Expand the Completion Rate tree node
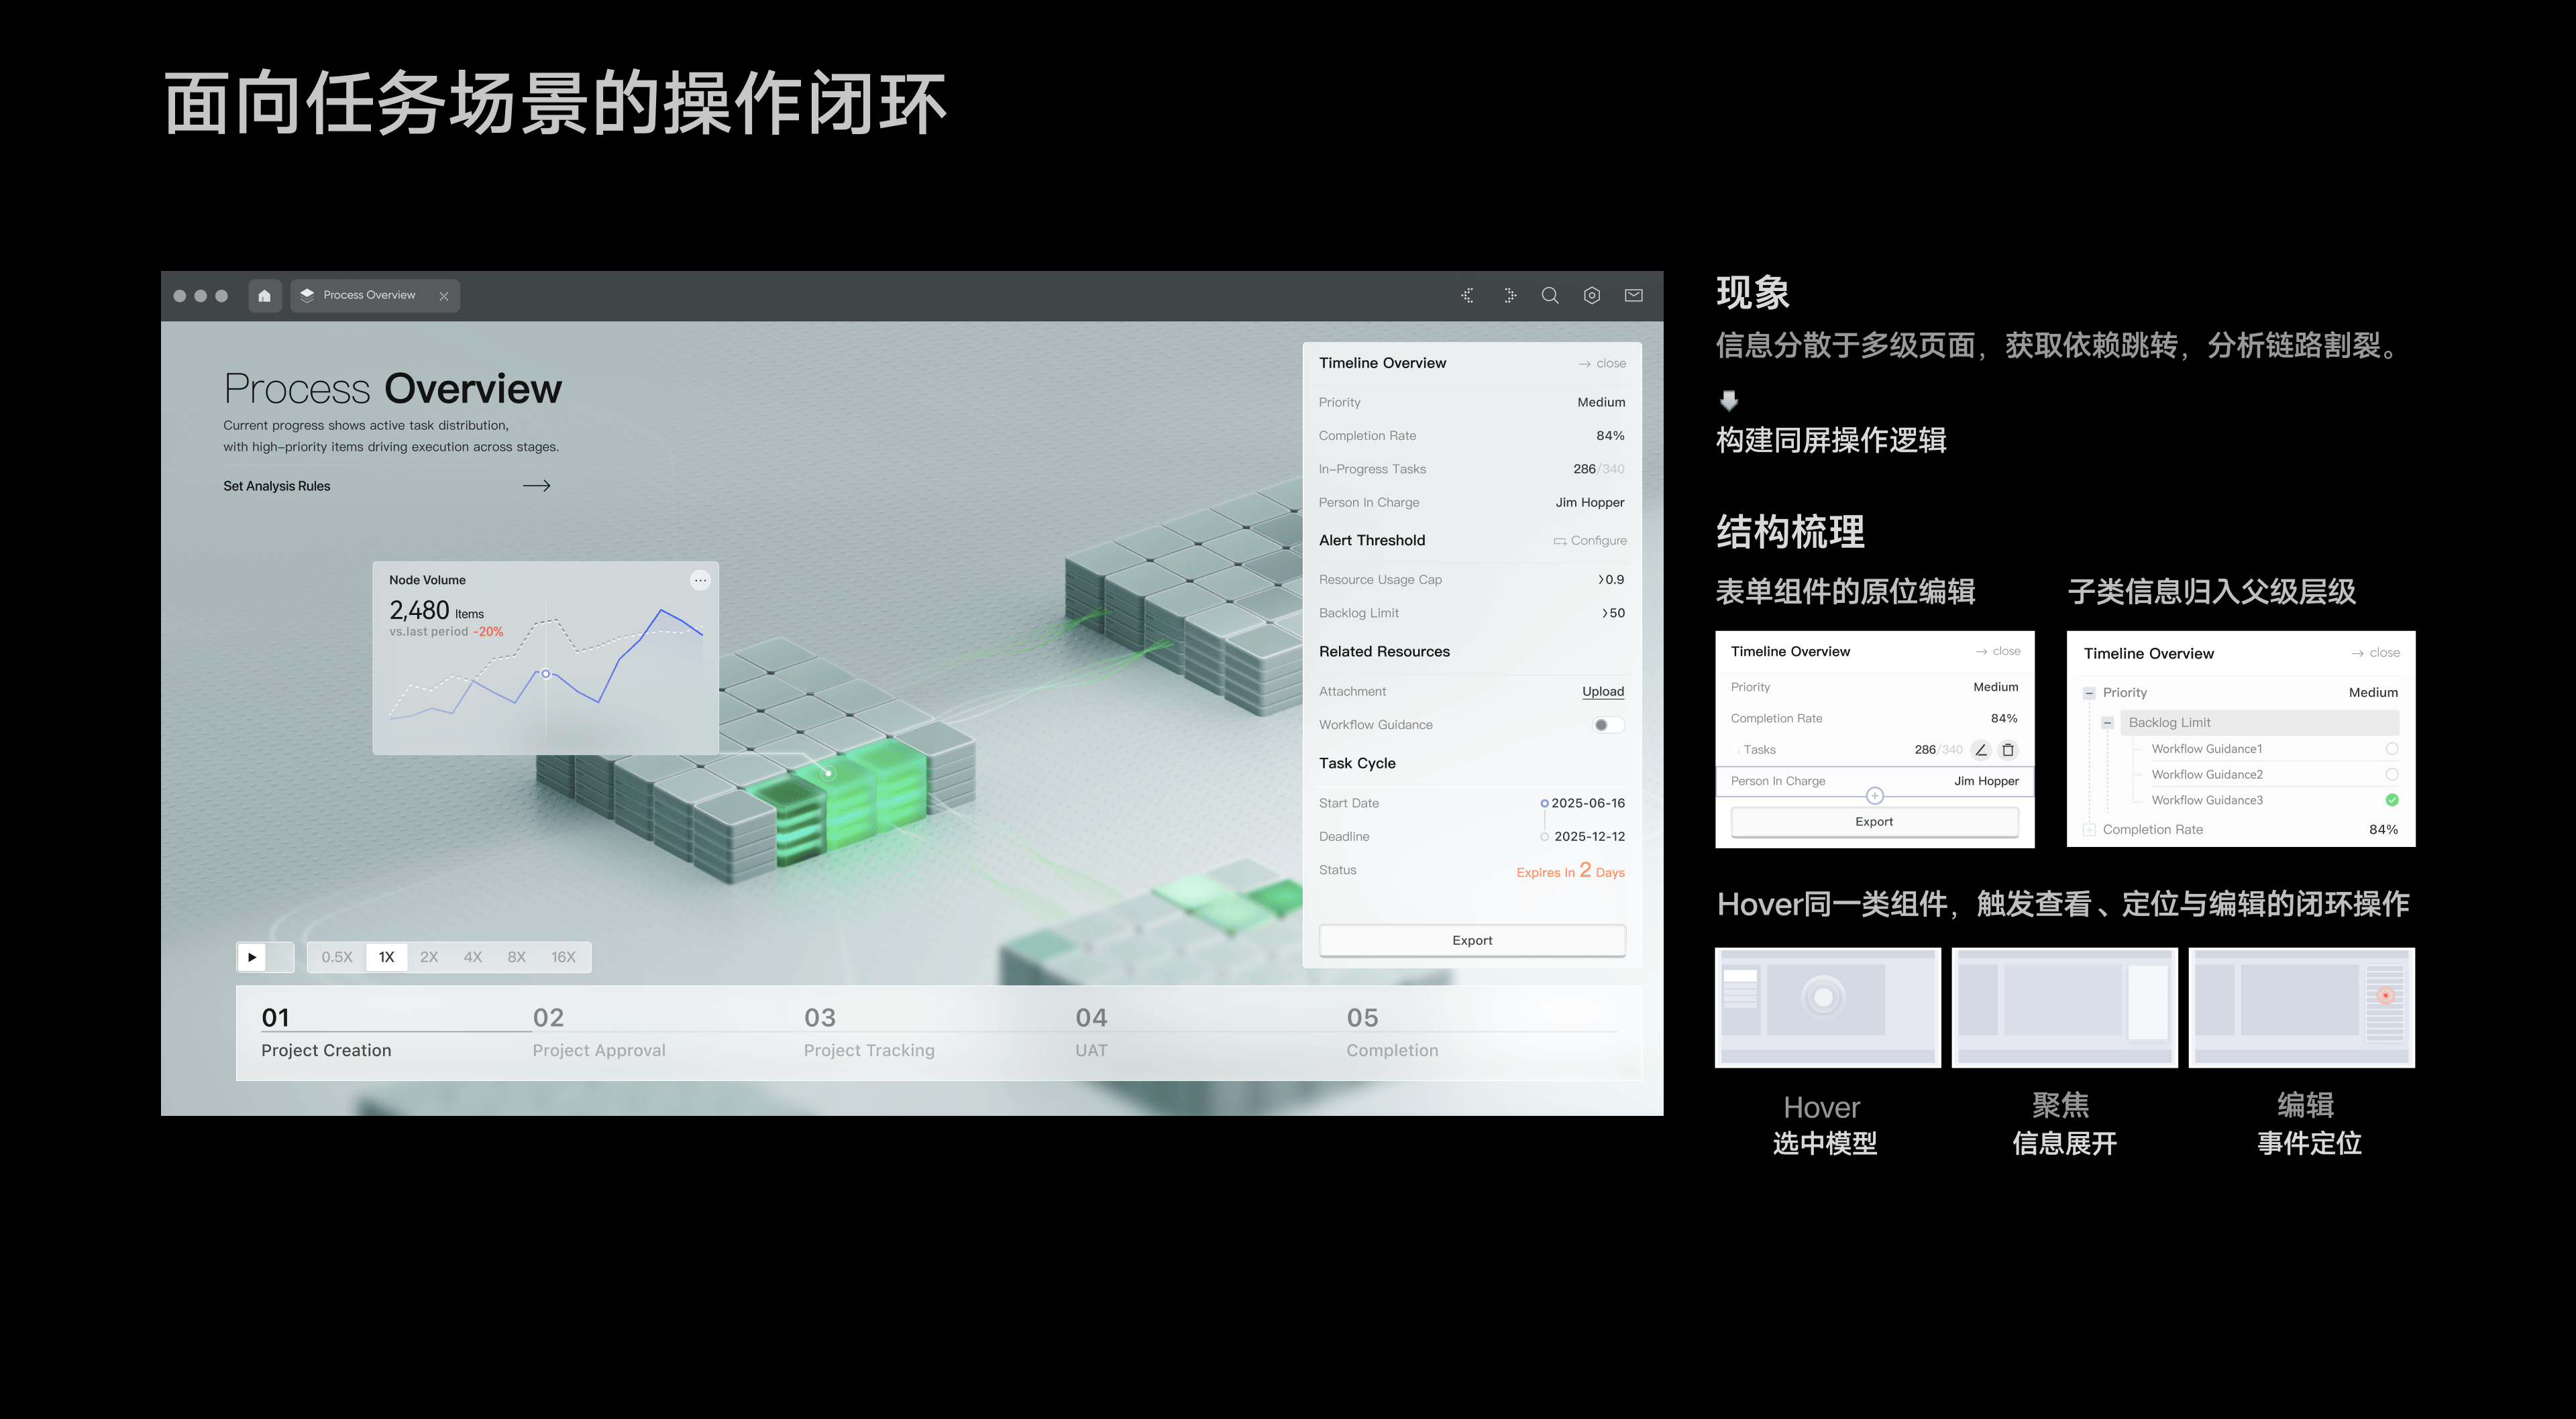 point(2089,830)
